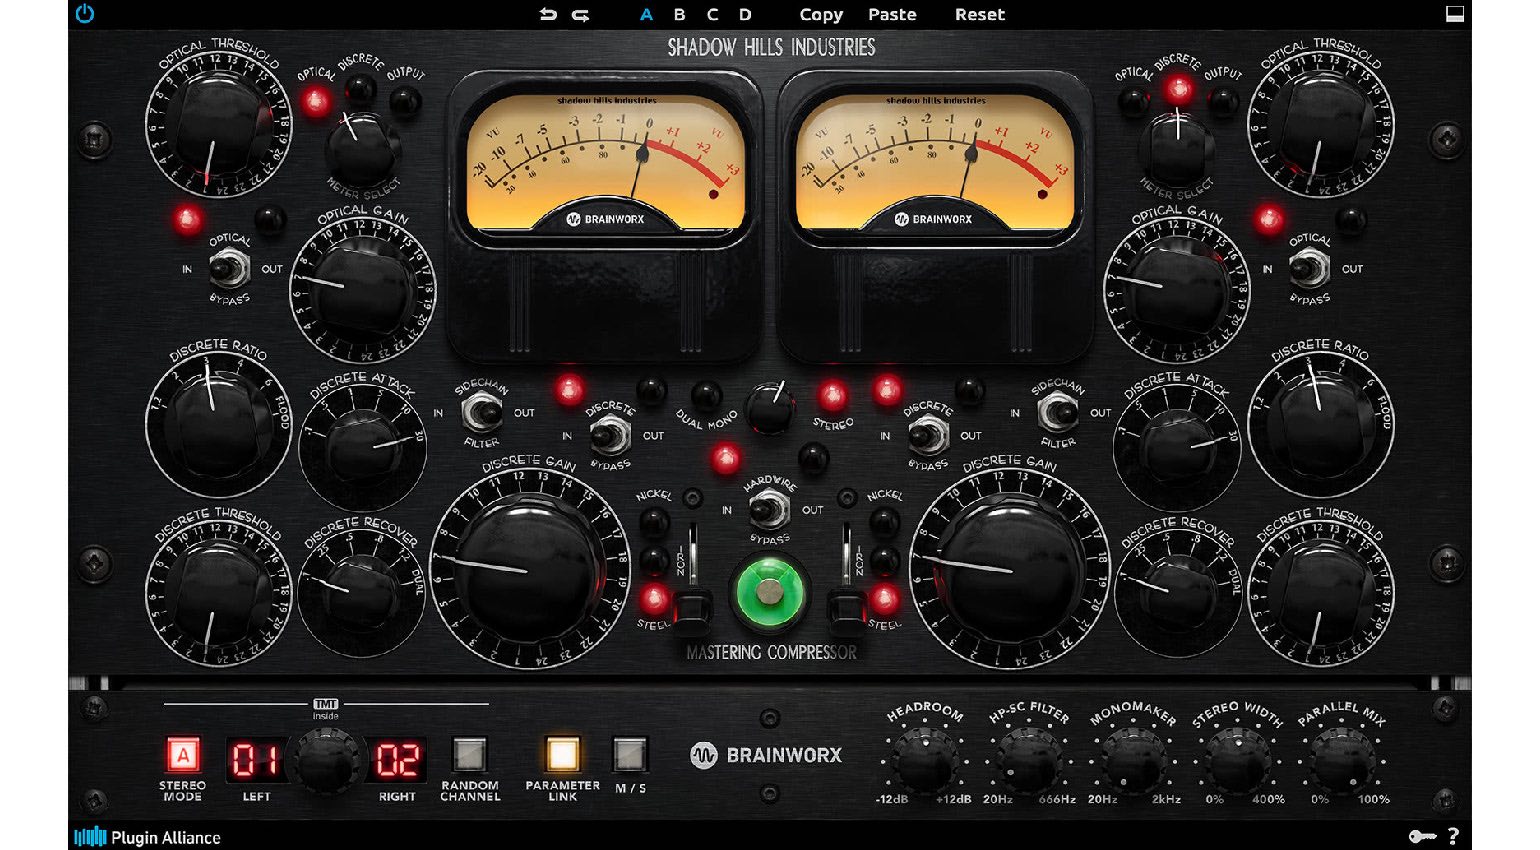Select preset slot C
This screenshot has width=1540, height=850.
click(x=712, y=14)
